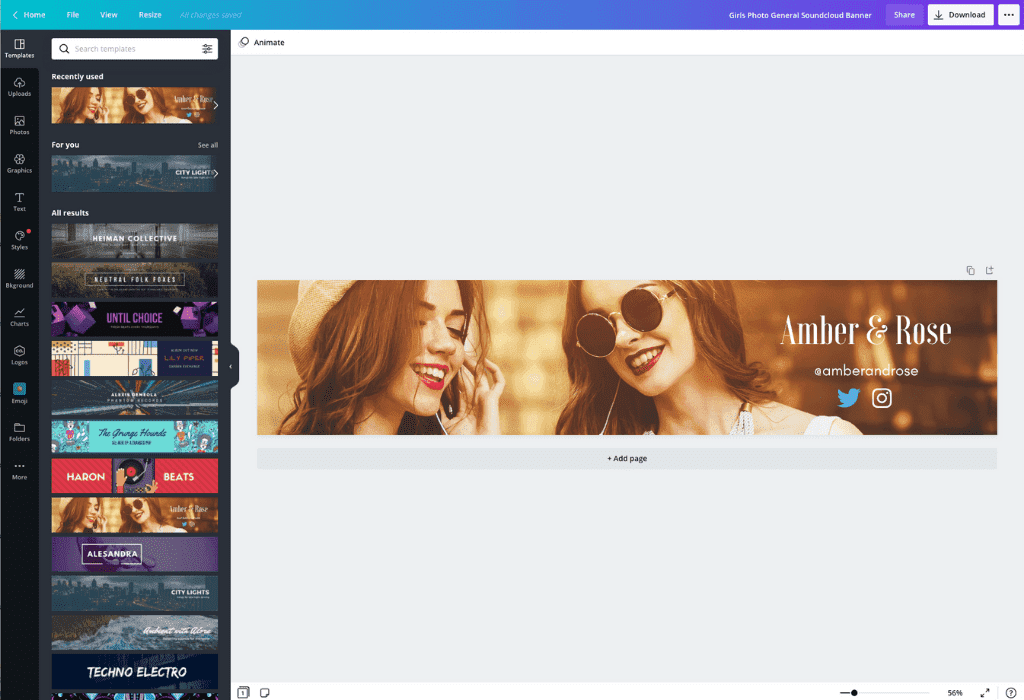This screenshot has width=1024, height=700.
Task: Open the File menu
Action: (x=72, y=14)
